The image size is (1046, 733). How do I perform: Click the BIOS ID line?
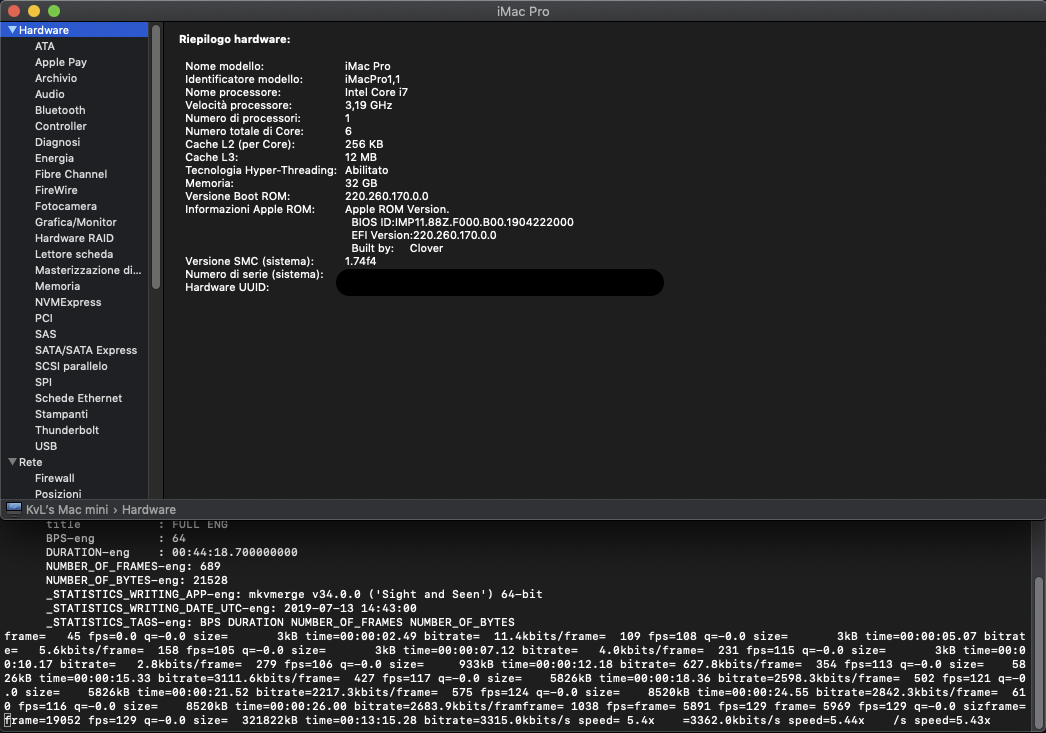click(462, 222)
